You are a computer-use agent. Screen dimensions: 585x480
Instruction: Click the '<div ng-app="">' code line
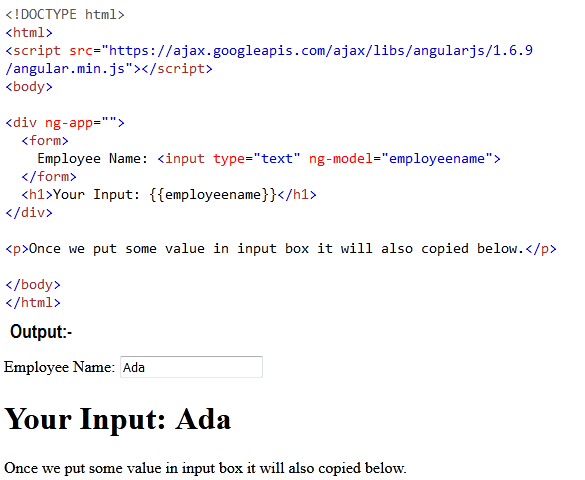(65, 122)
